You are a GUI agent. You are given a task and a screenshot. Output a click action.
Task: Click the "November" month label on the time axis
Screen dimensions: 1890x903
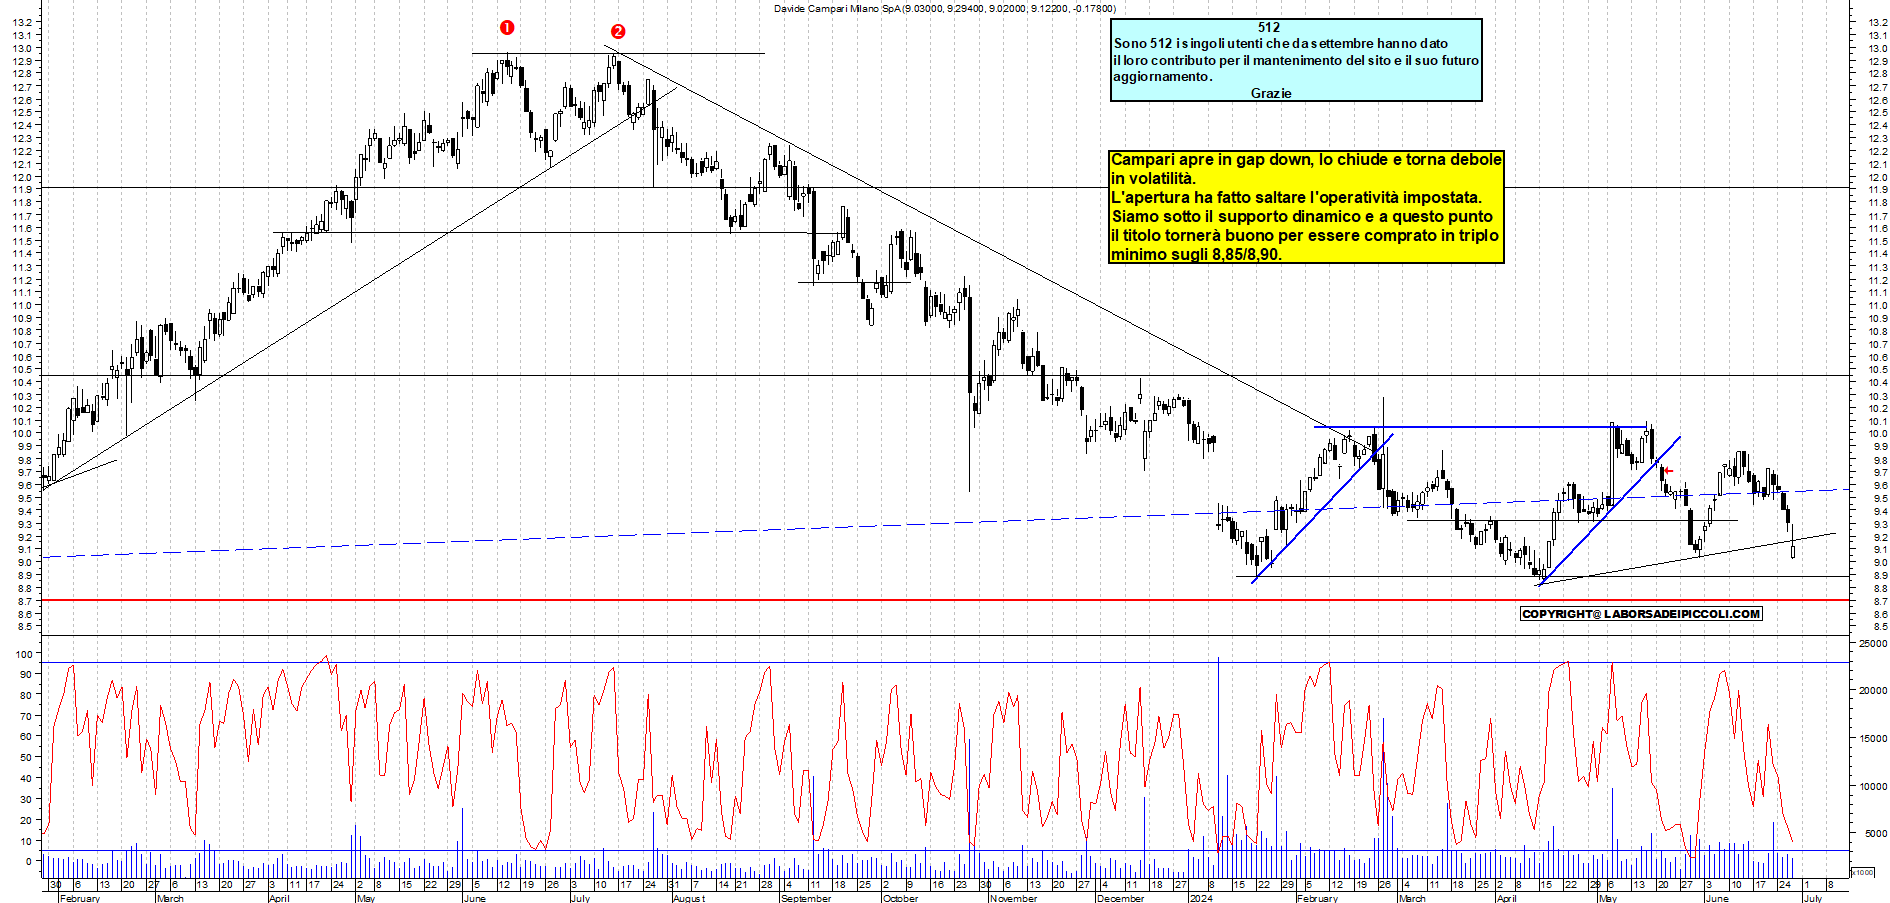1013,898
